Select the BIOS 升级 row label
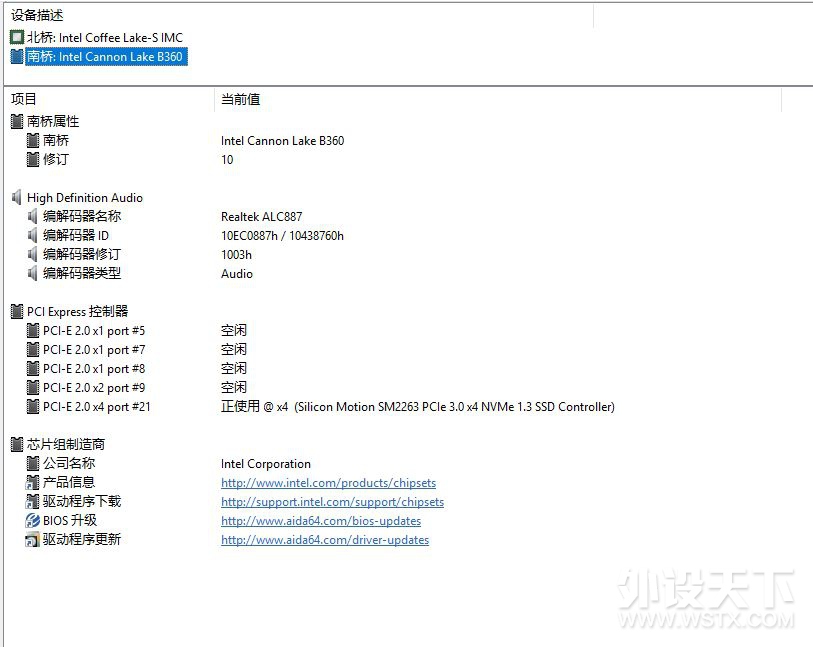This screenshot has width=813, height=647. click(x=70, y=521)
